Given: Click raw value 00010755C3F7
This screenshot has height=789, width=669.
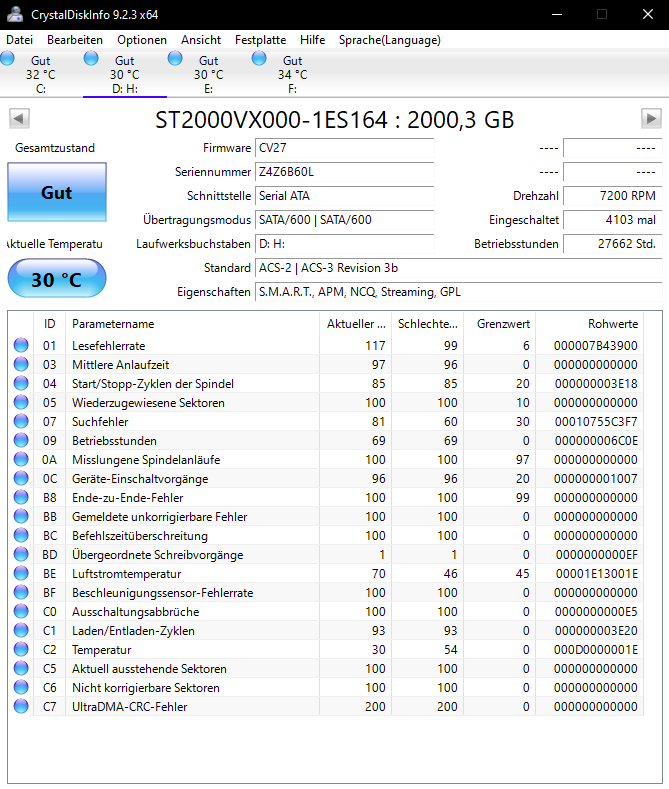Looking at the screenshot, I should click(x=596, y=422).
